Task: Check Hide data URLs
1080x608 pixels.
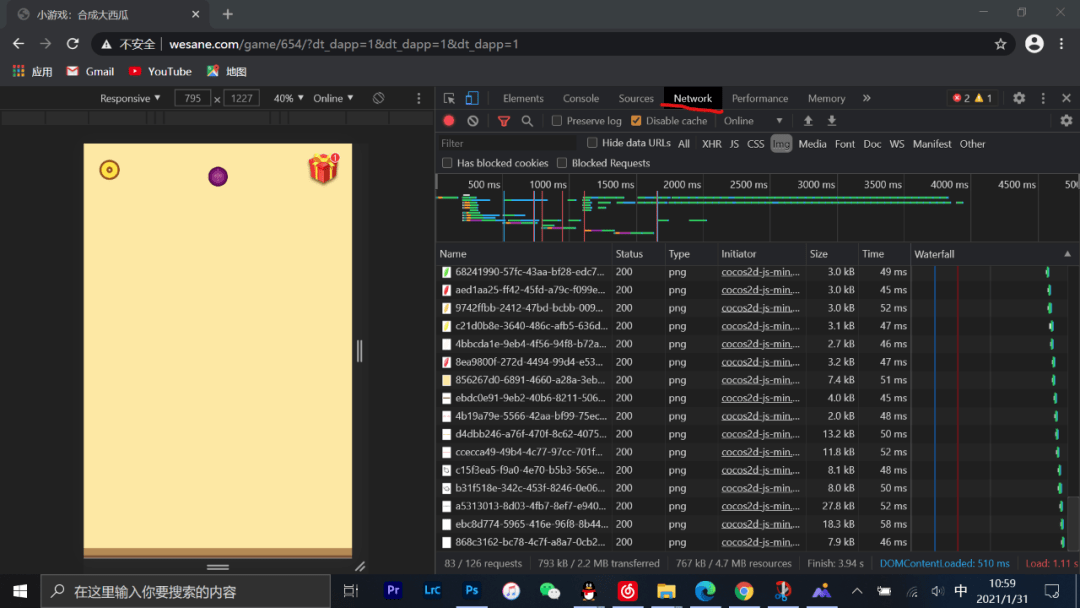Action: point(592,143)
